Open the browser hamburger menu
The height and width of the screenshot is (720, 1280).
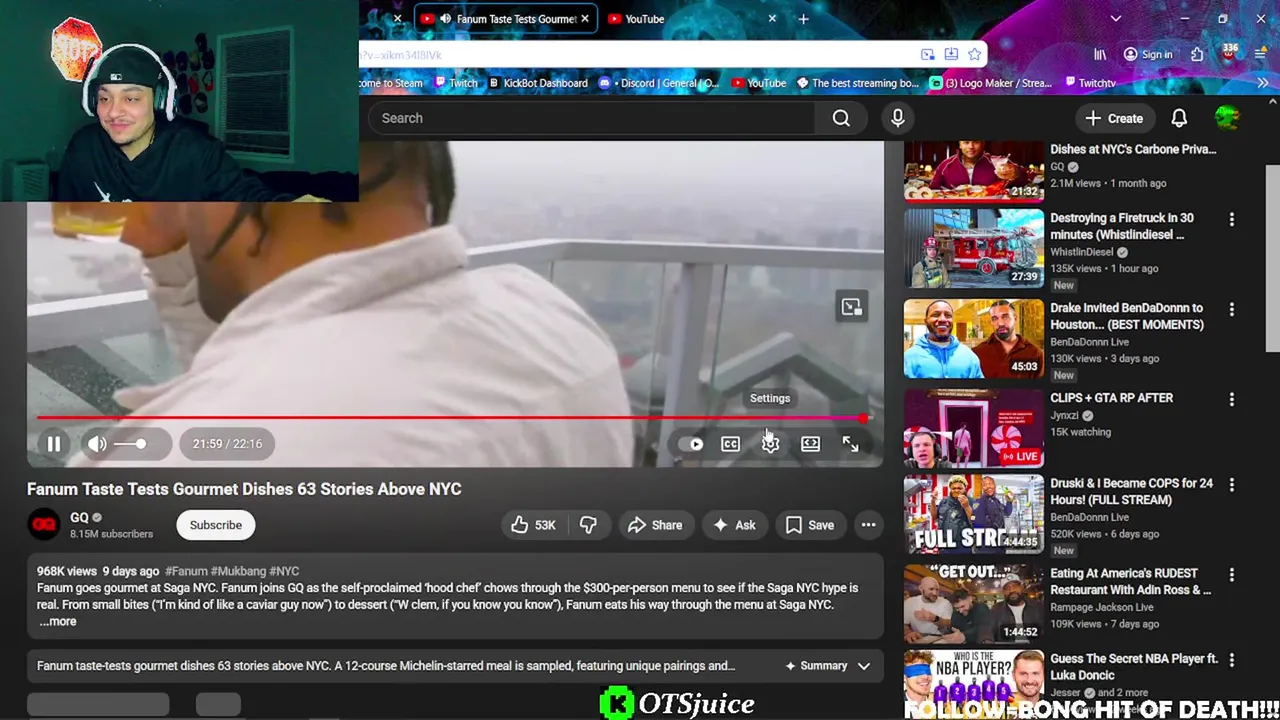(1262, 55)
